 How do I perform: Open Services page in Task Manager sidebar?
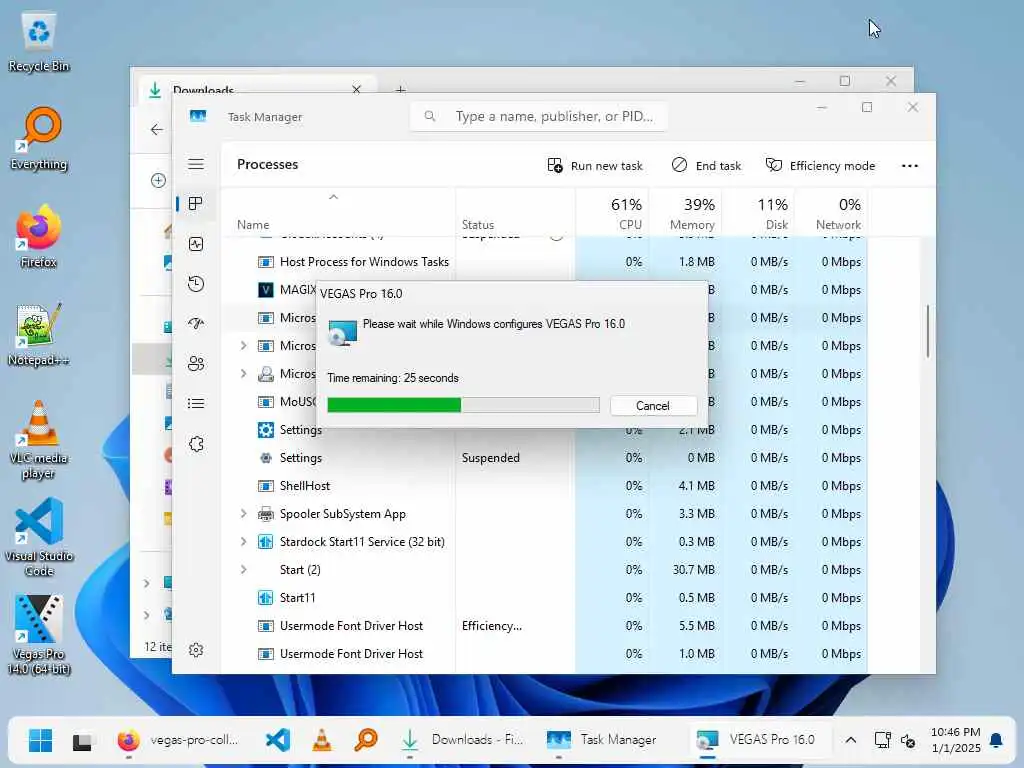196,444
